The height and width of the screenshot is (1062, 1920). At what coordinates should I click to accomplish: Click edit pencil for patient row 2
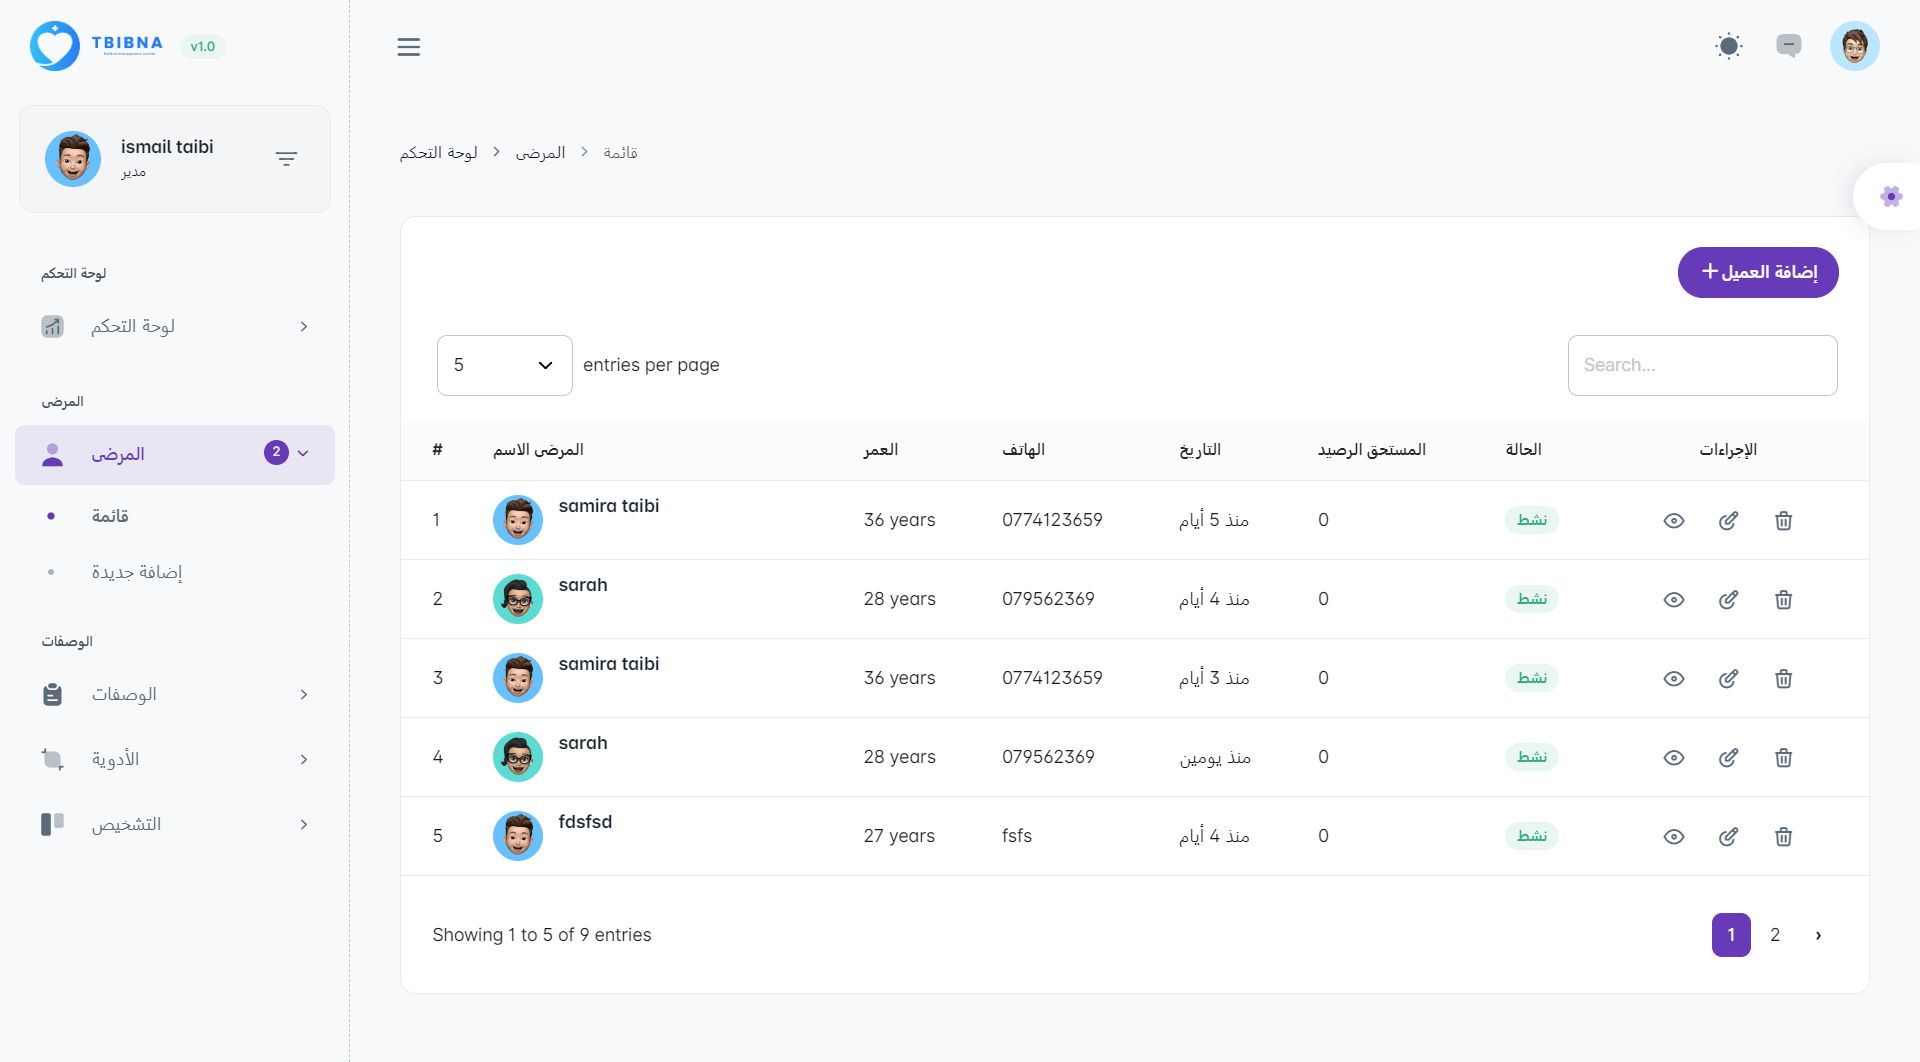(x=1728, y=599)
